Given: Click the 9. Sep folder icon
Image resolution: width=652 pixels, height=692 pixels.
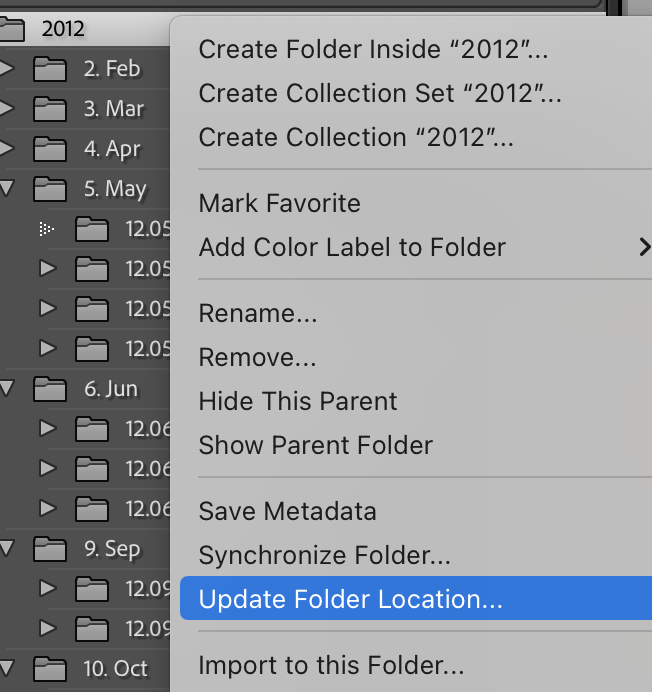Looking at the screenshot, I should [x=50, y=548].
